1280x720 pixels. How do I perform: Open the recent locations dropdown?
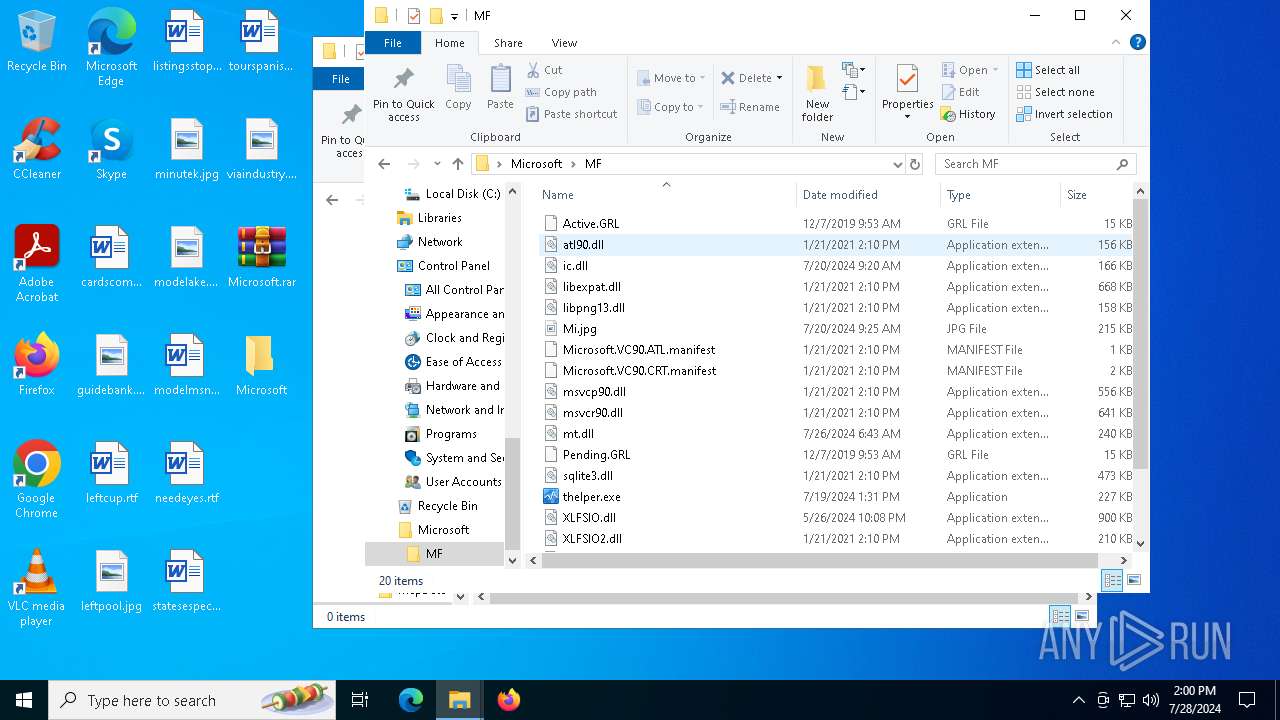(x=437, y=164)
